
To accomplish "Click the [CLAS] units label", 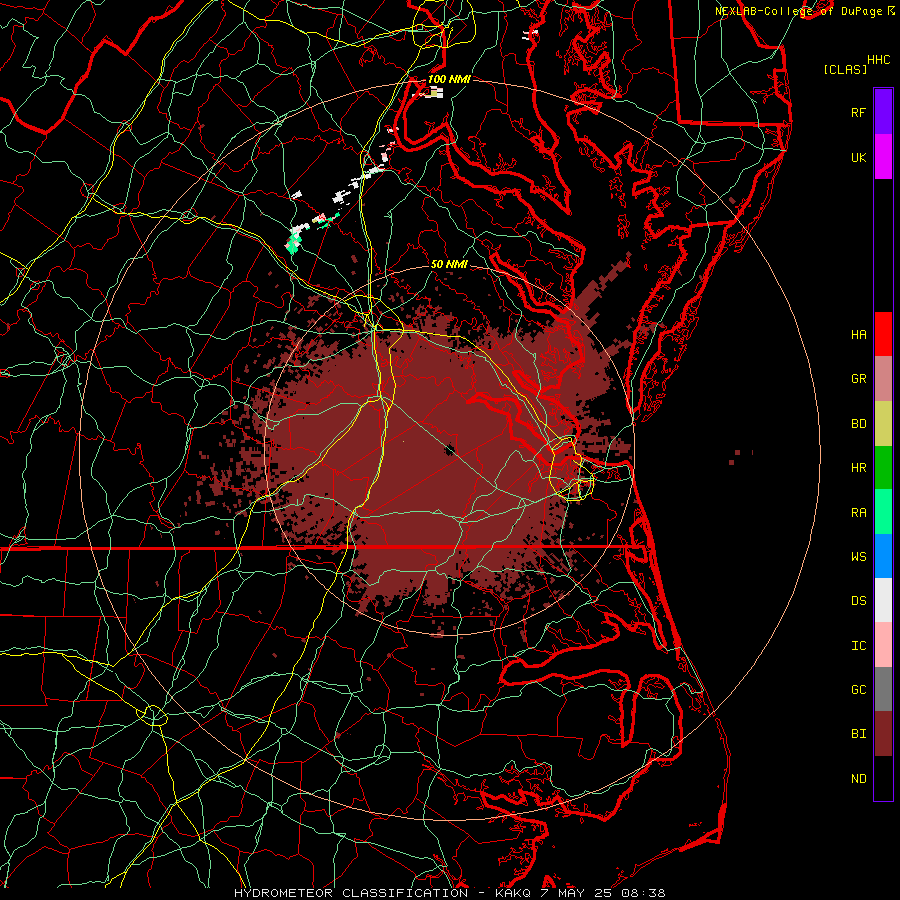I will pos(845,69).
